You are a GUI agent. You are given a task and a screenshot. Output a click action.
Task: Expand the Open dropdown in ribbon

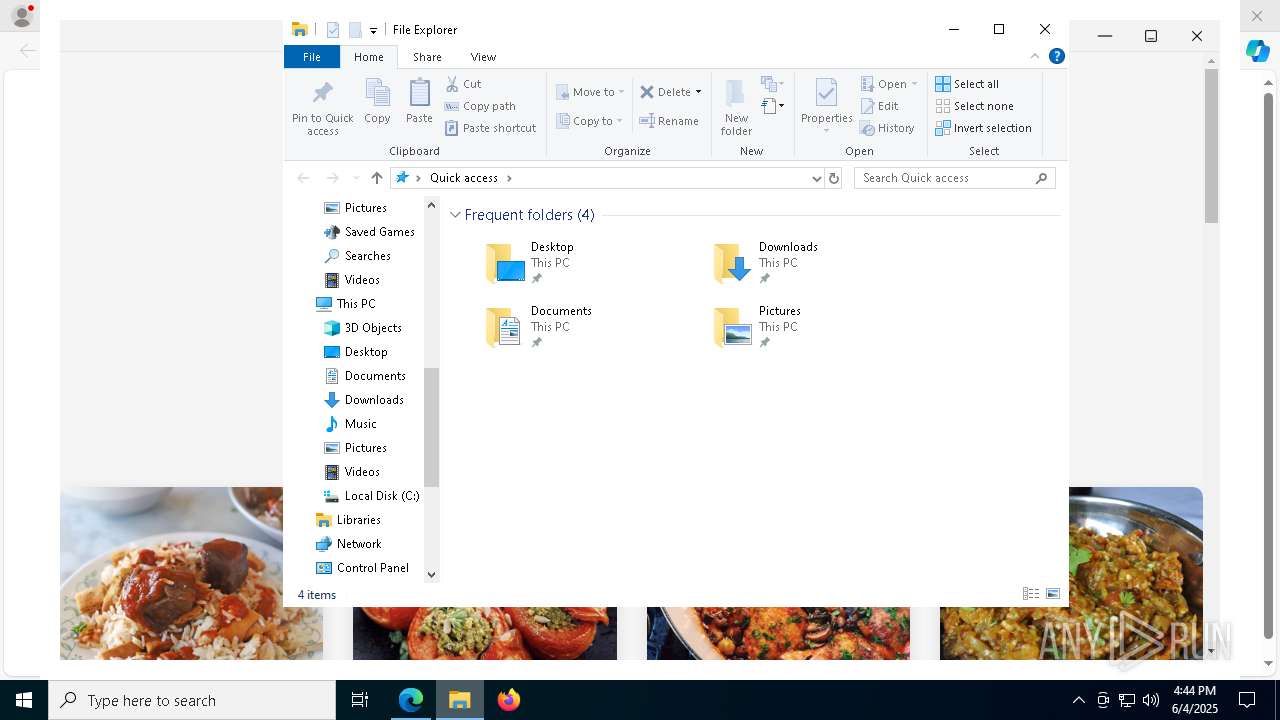914,84
